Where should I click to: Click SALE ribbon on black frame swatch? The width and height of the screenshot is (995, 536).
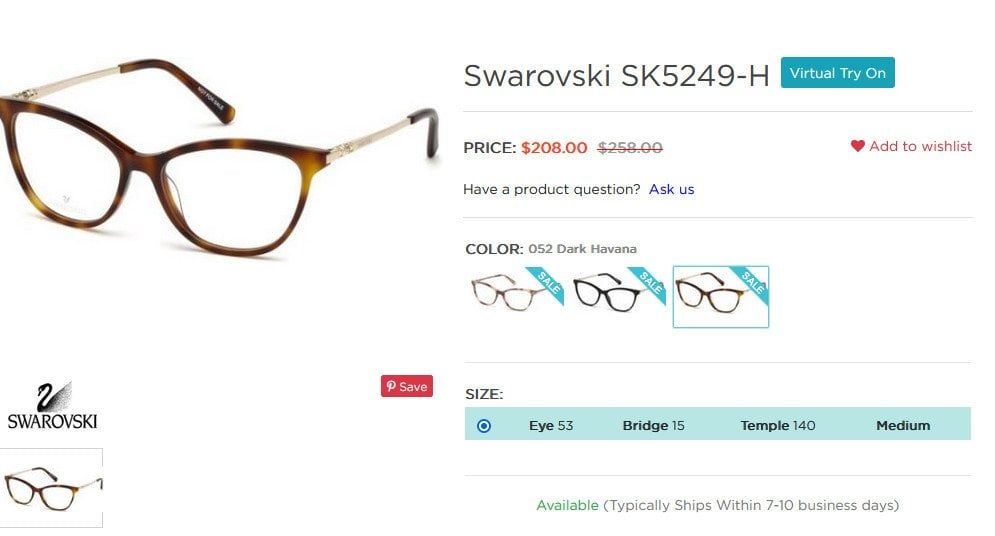(x=650, y=283)
